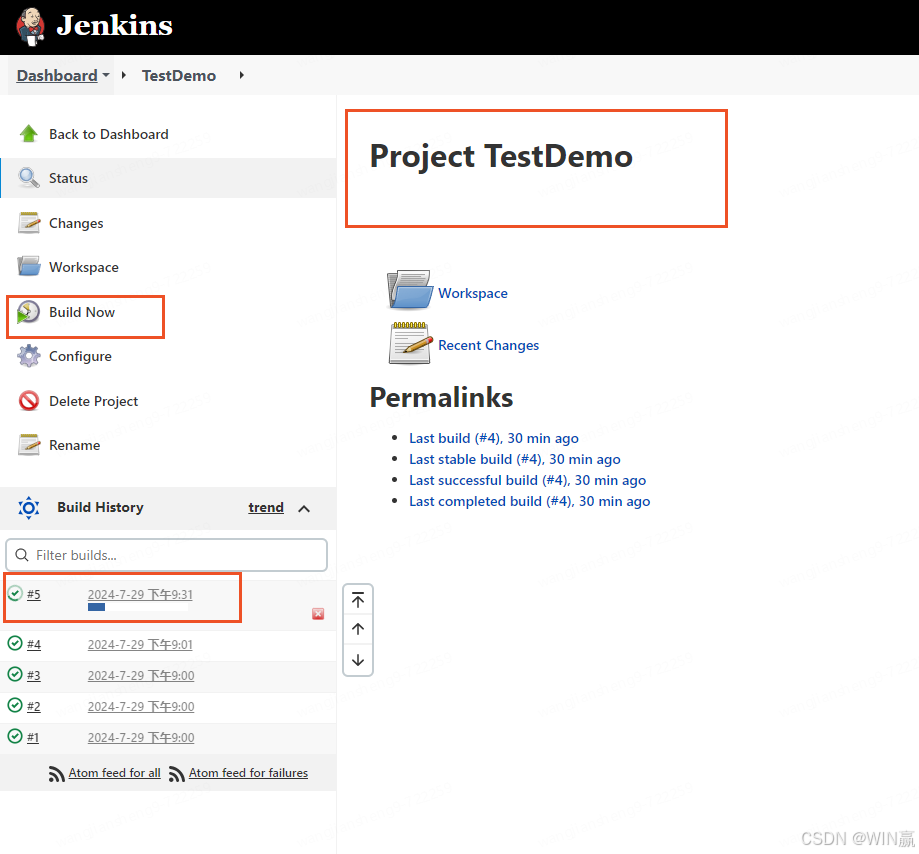Click build #2 timestamp 2024-7-29 下午9:00

(x=141, y=707)
